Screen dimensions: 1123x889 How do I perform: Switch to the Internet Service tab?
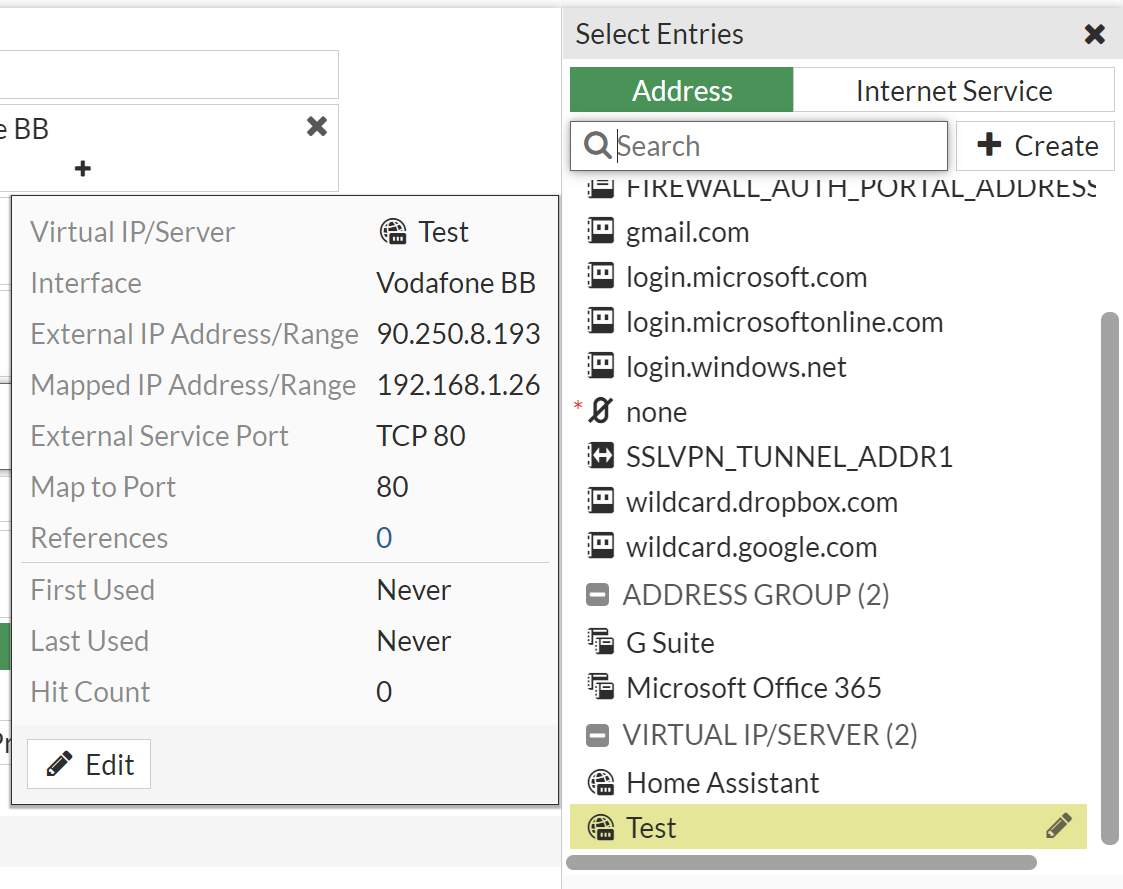point(953,90)
